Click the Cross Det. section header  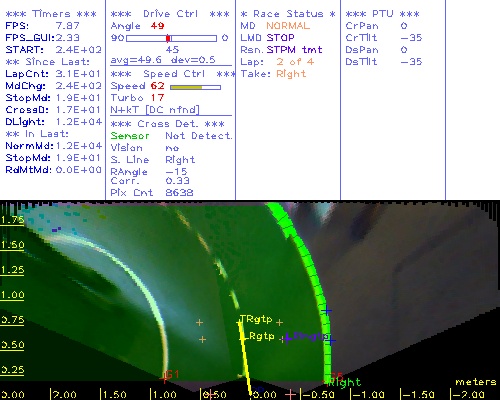click(x=167, y=124)
